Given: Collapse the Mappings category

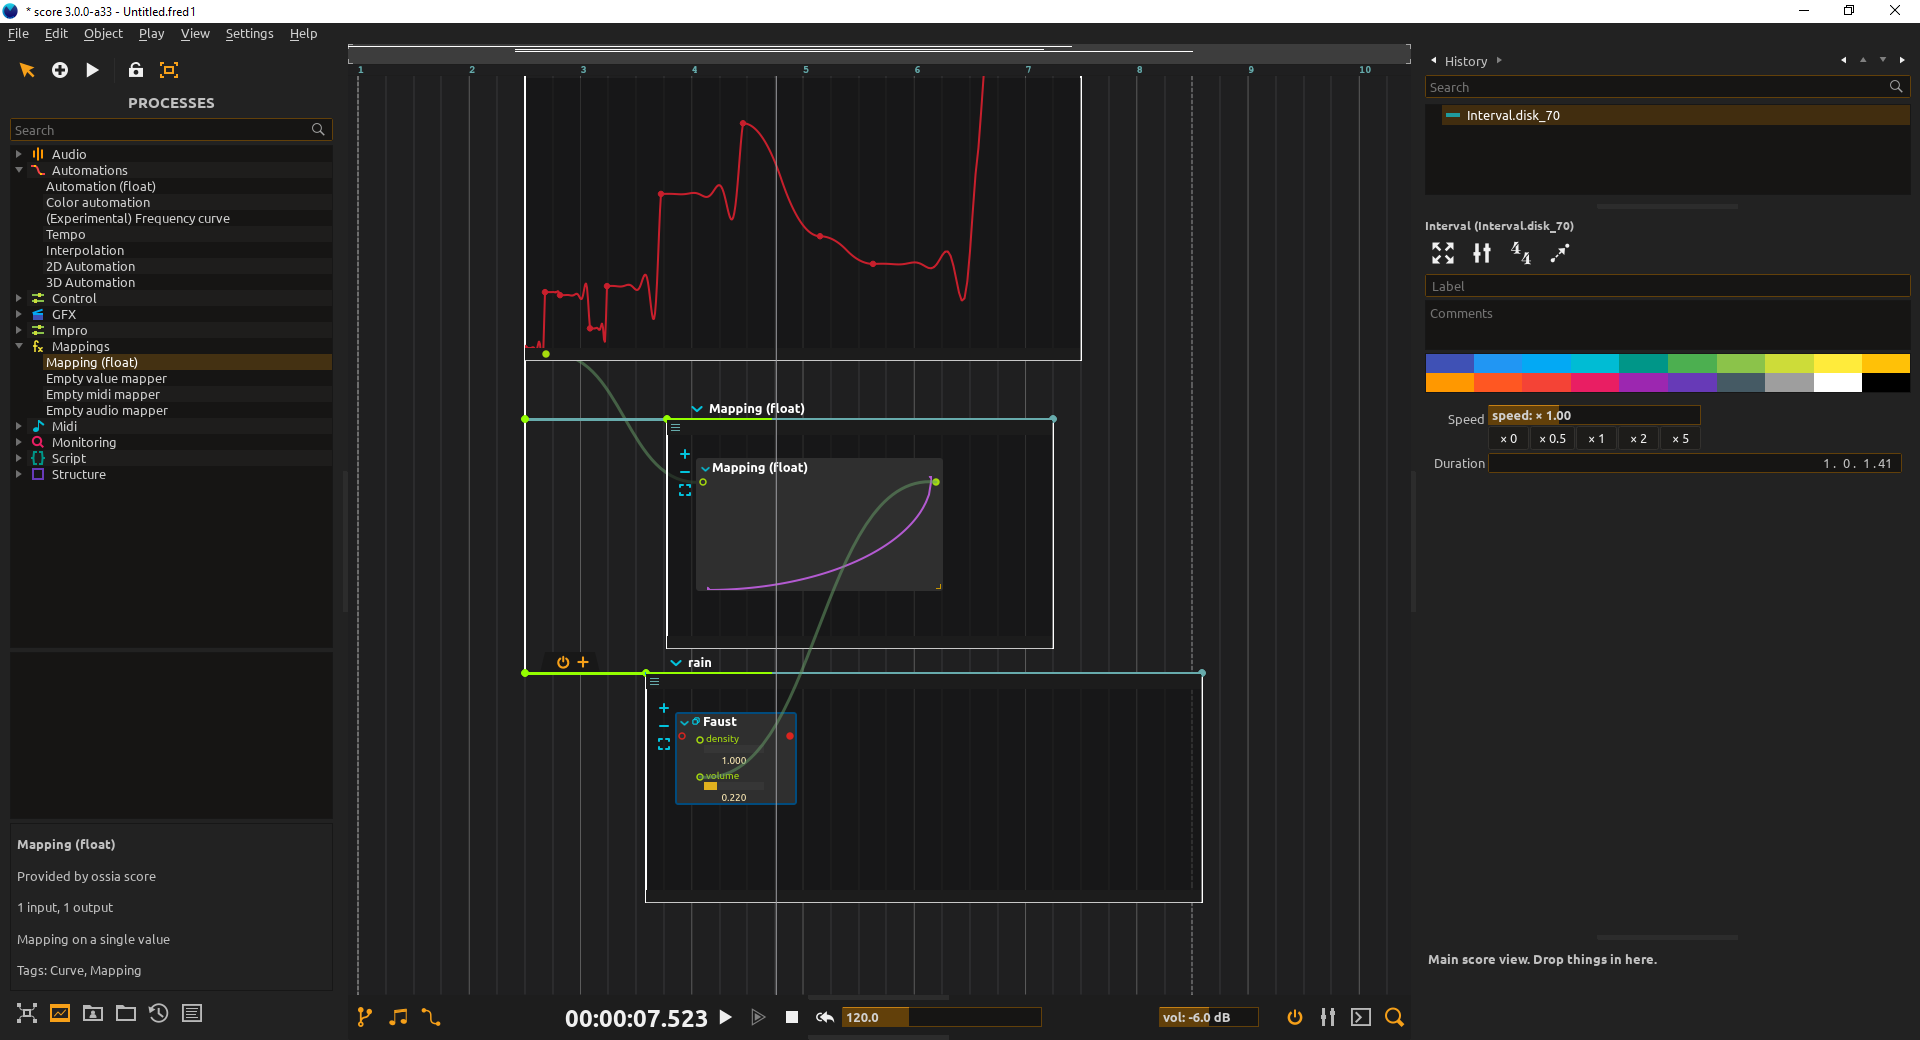Looking at the screenshot, I should click(19, 346).
